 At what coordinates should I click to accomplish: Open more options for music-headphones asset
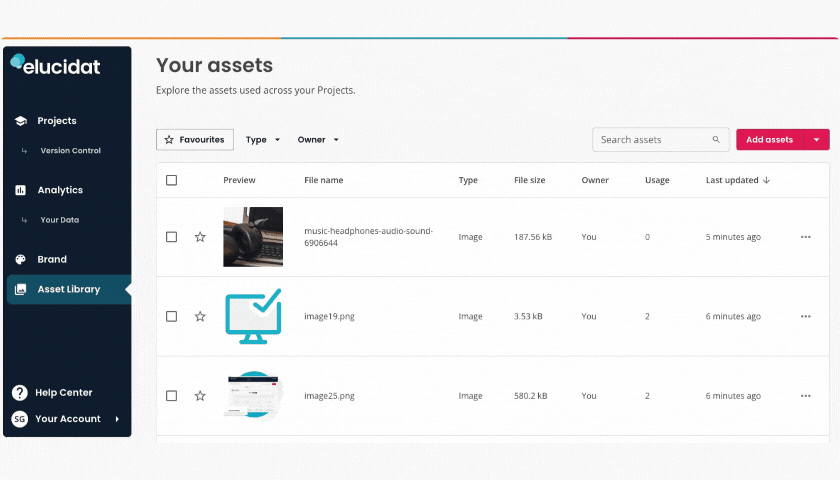tap(806, 237)
